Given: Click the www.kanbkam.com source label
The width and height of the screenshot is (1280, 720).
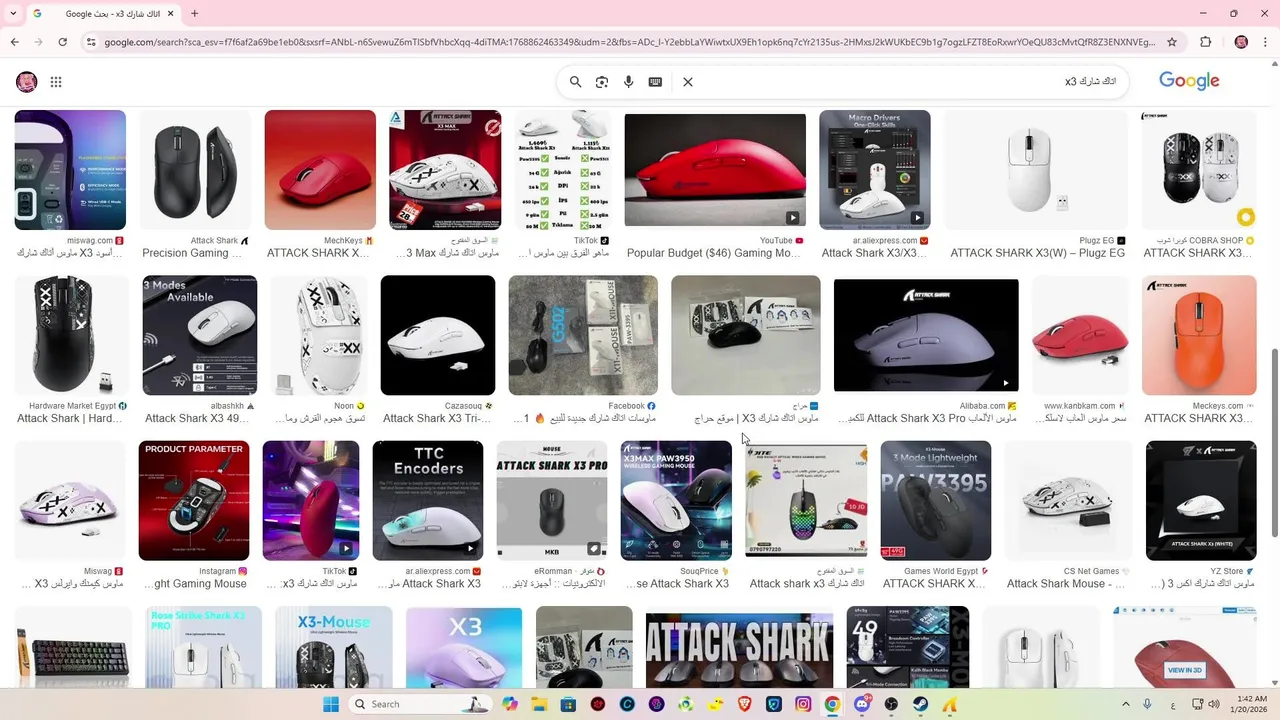Looking at the screenshot, I should (x=1079, y=406).
